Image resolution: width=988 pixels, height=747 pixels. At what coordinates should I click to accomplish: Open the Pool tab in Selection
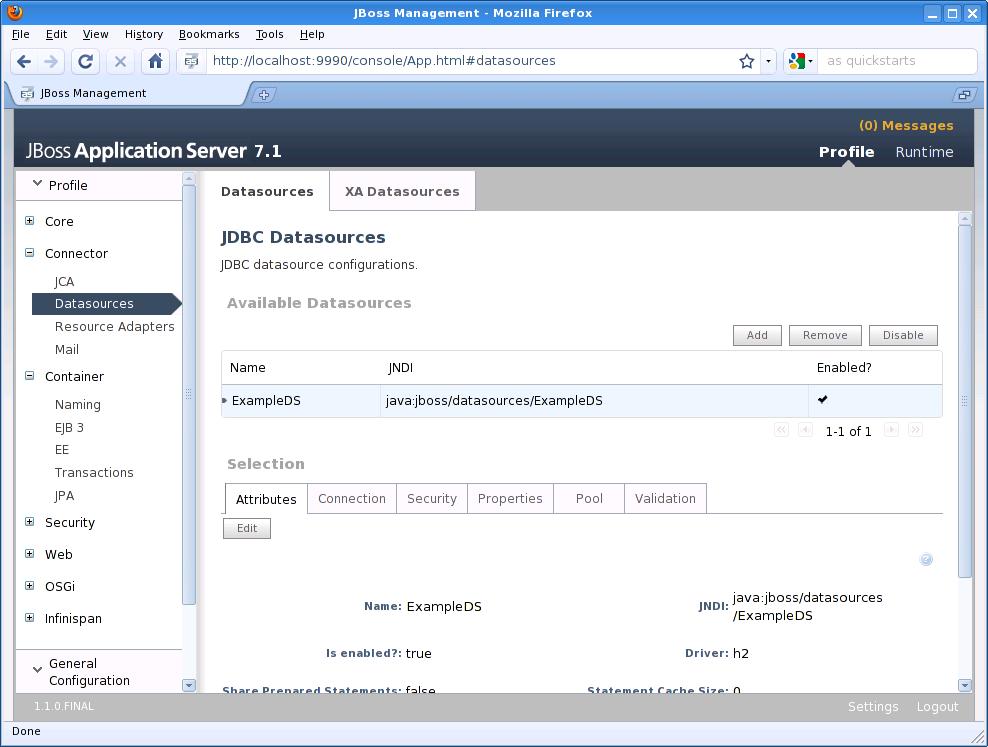[589, 498]
